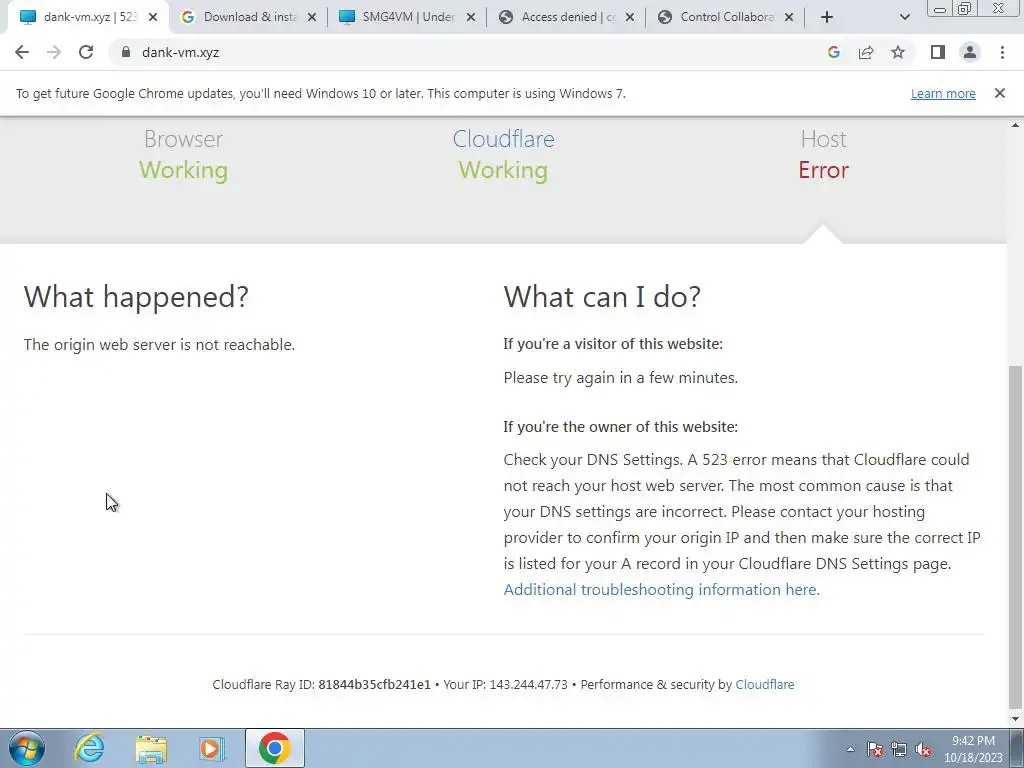Open Chrome three-dot menu
The height and width of the screenshot is (768, 1024).
(x=1002, y=52)
